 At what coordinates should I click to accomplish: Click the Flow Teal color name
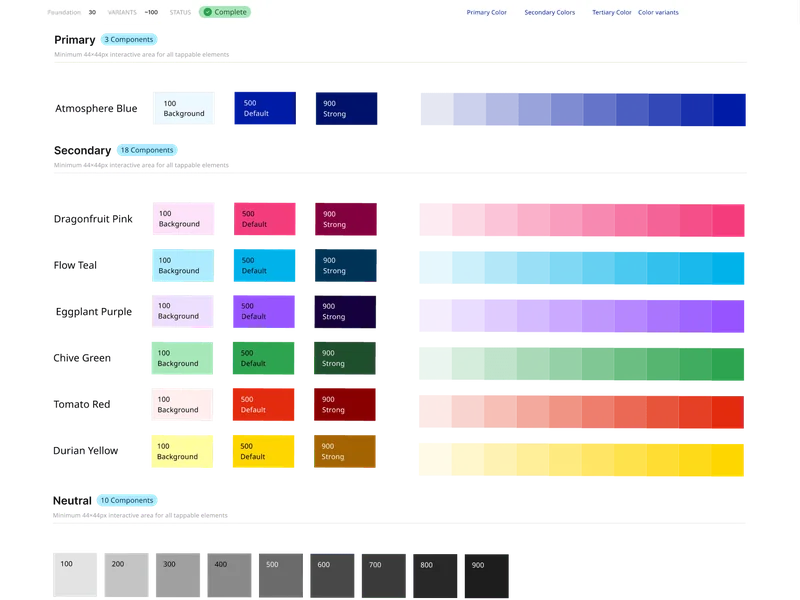[75, 265]
